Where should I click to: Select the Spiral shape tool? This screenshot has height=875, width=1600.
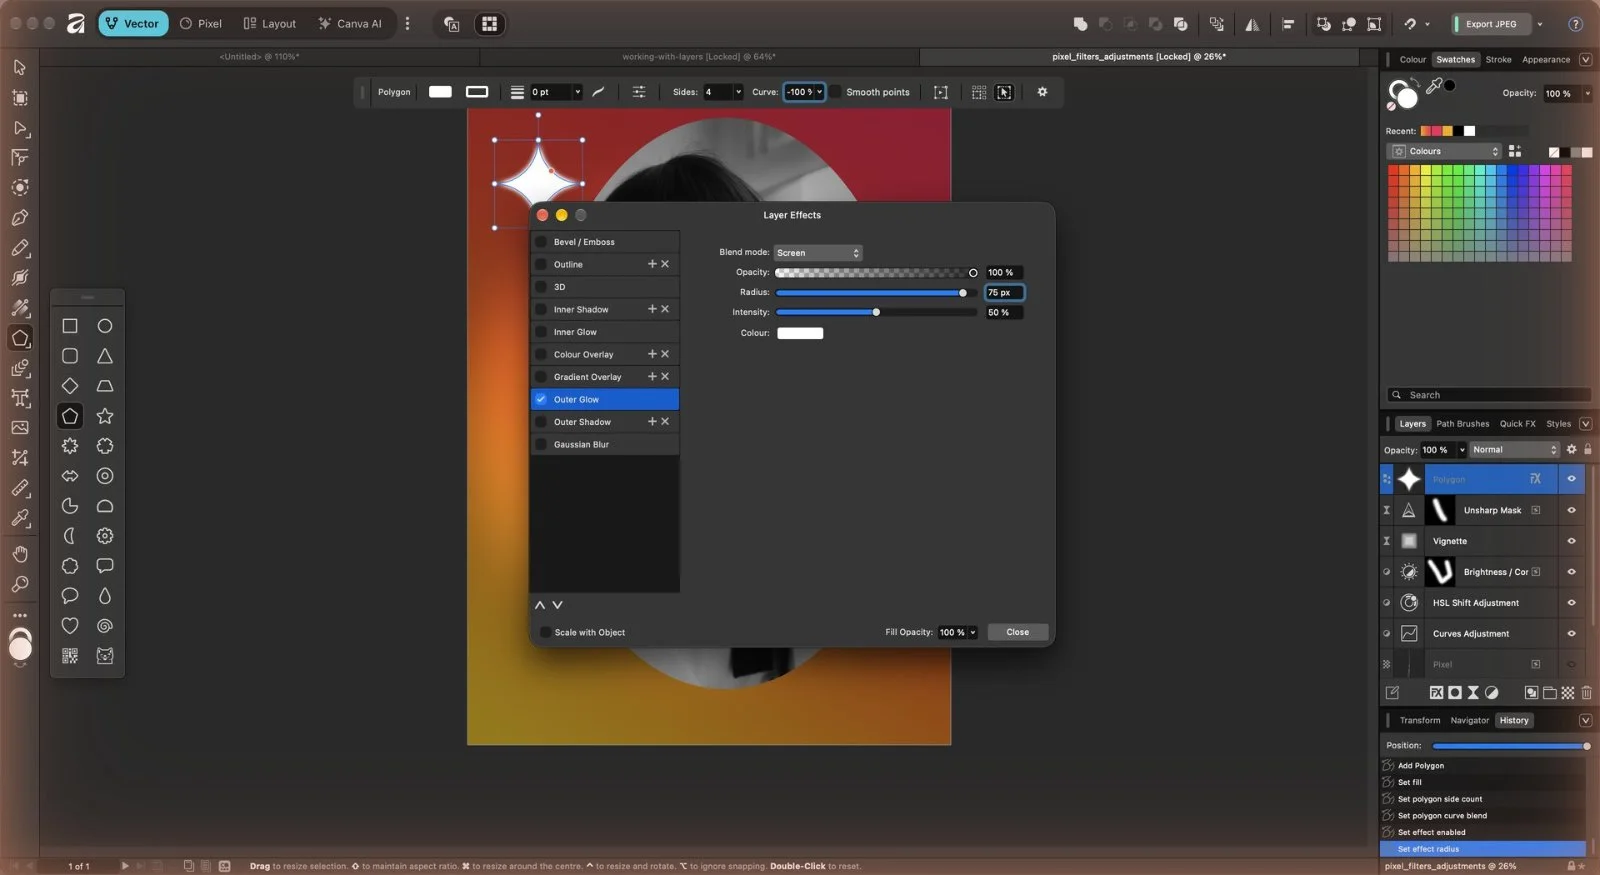tap(105, 626)
